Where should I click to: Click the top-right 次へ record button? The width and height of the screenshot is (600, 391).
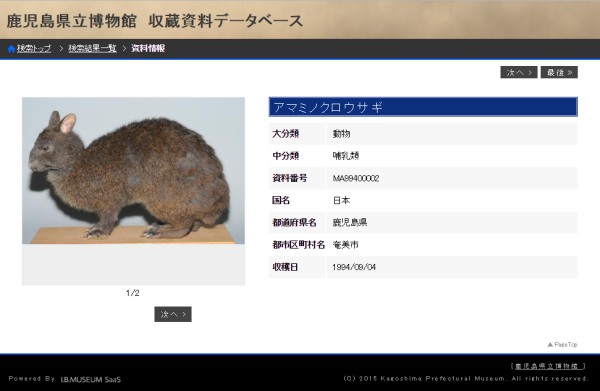[518, 72]
